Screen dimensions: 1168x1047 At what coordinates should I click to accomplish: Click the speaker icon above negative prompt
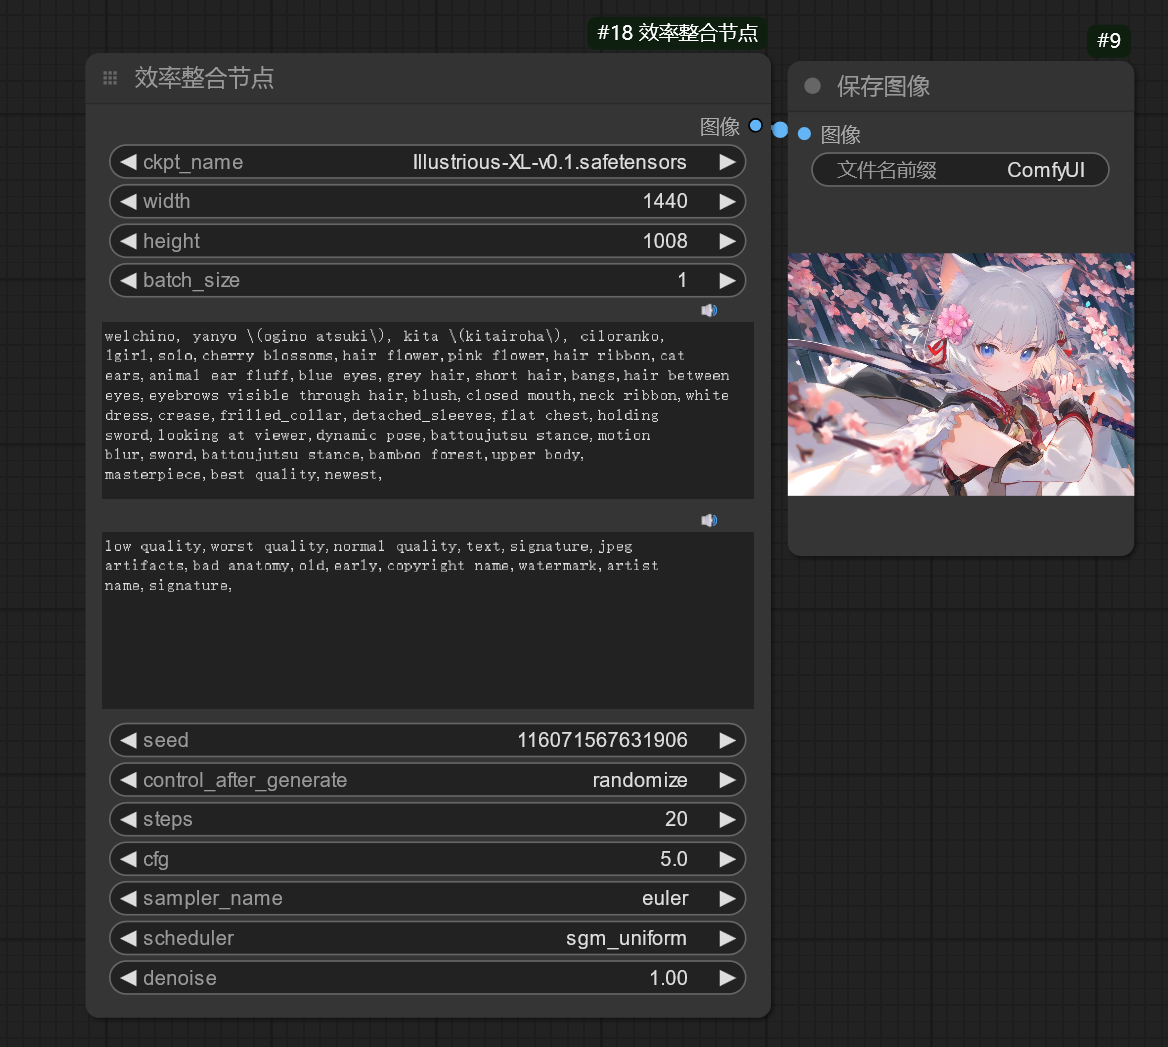pyautogui.click(x=709, y=520)
